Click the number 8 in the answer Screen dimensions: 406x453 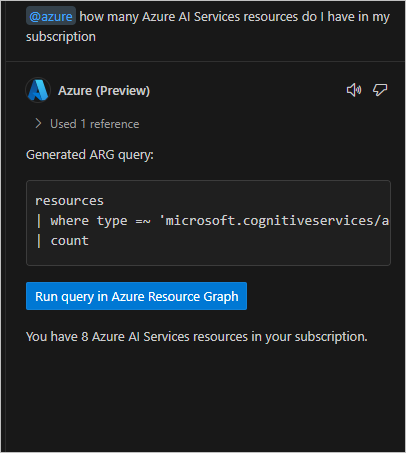[x=85, y=337]
